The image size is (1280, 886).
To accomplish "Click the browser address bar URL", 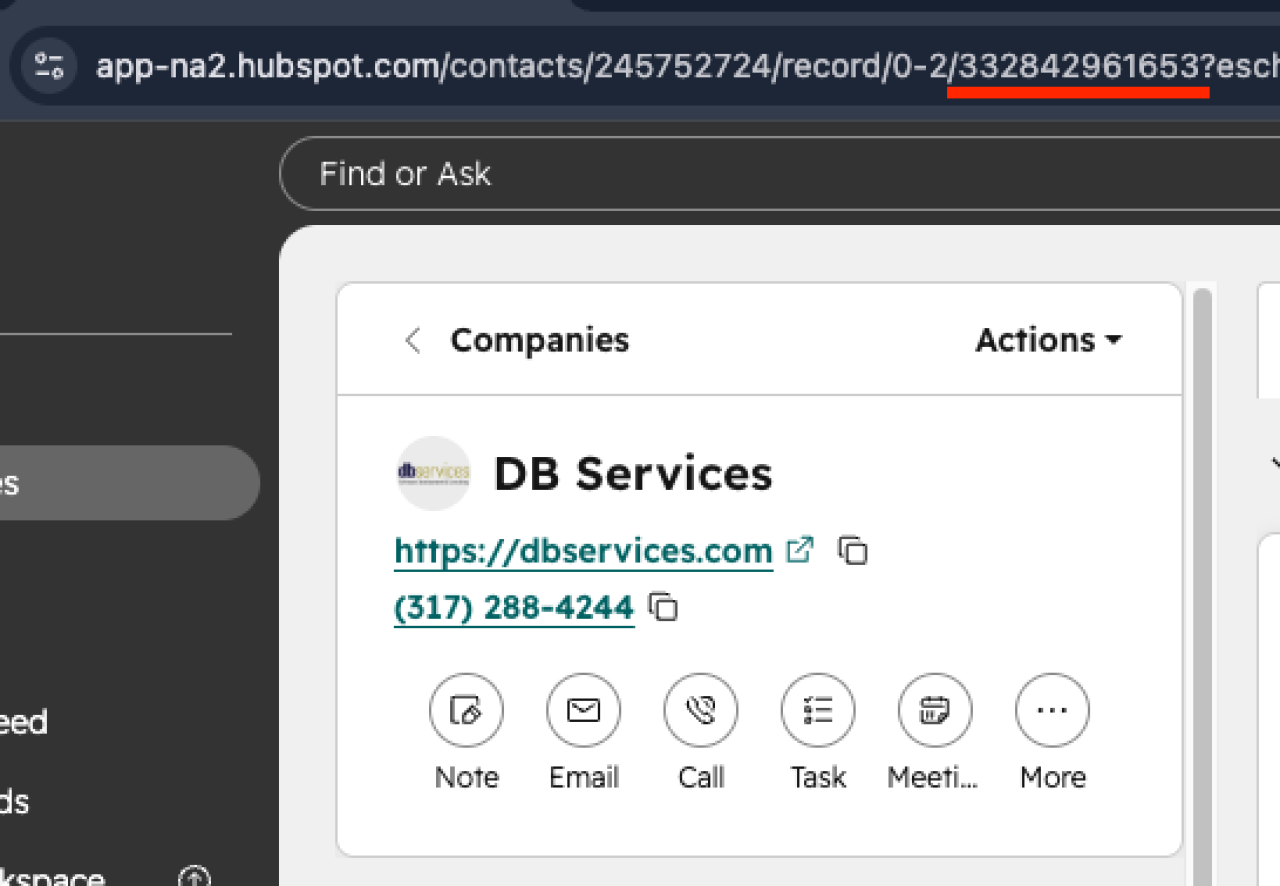I will (x=688, y=67).
